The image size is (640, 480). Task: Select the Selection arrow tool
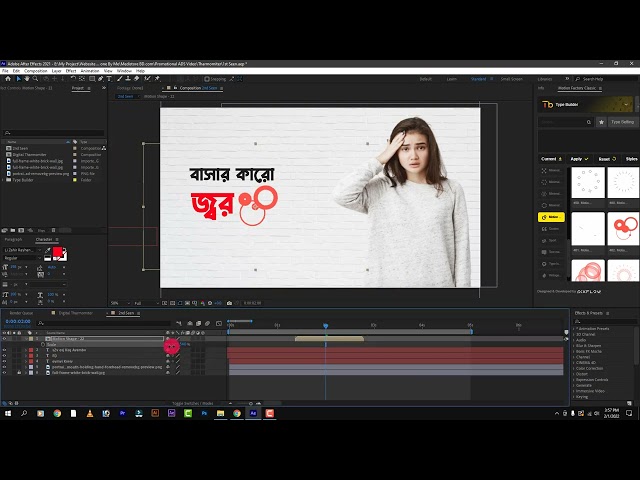(x=18, y=79)
